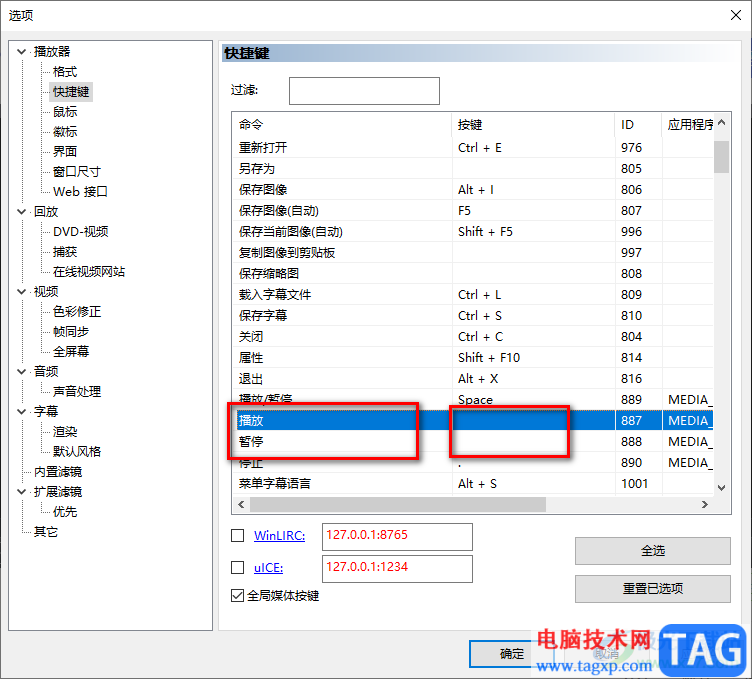
Task: Select the 保存图像 command row
Action: pyautogui.click(x=472, y=190)
